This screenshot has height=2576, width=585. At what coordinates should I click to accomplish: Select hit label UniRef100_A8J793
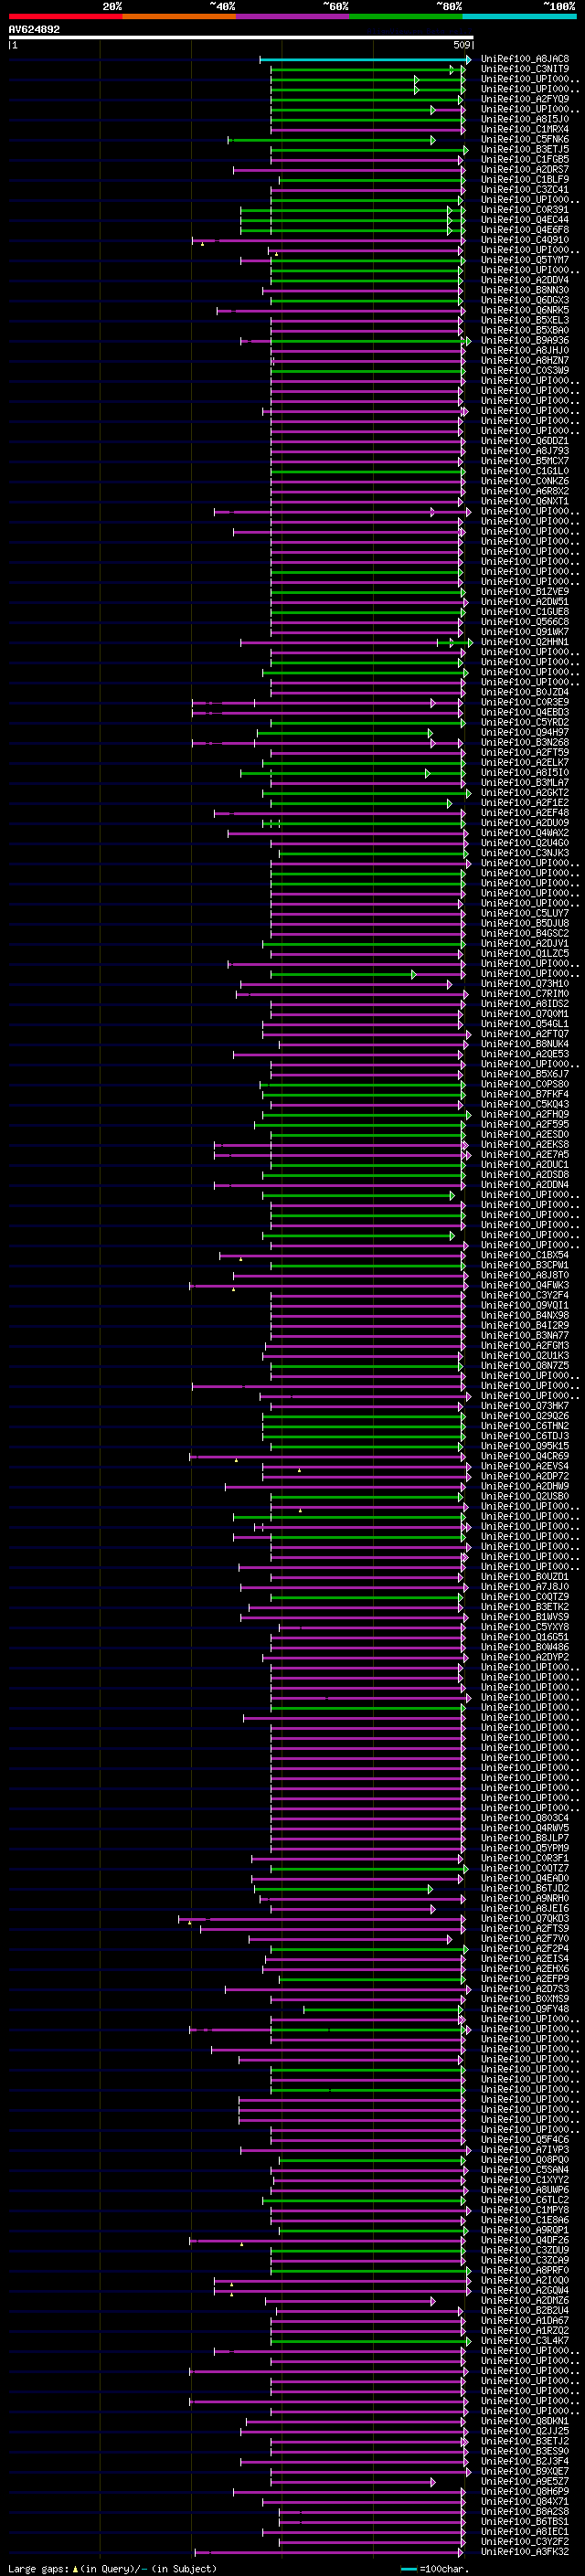pos(525,451)
